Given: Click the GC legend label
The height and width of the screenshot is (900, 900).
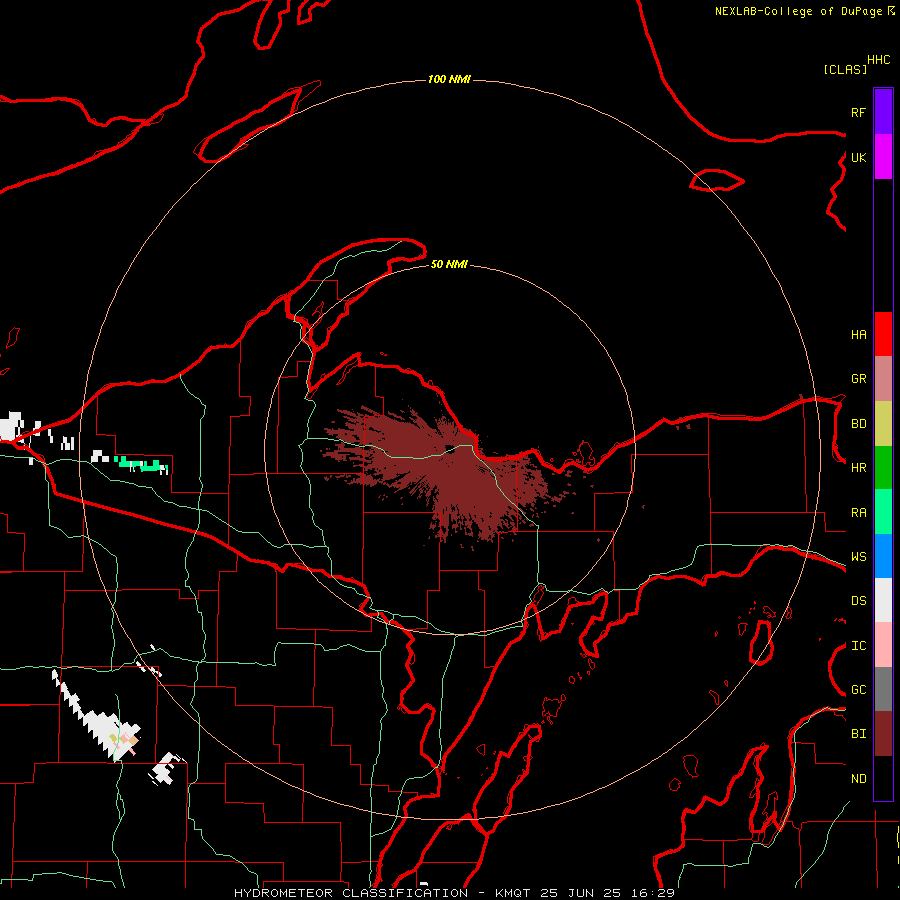Looking at the screenshot, I should [x=858, y=690].
